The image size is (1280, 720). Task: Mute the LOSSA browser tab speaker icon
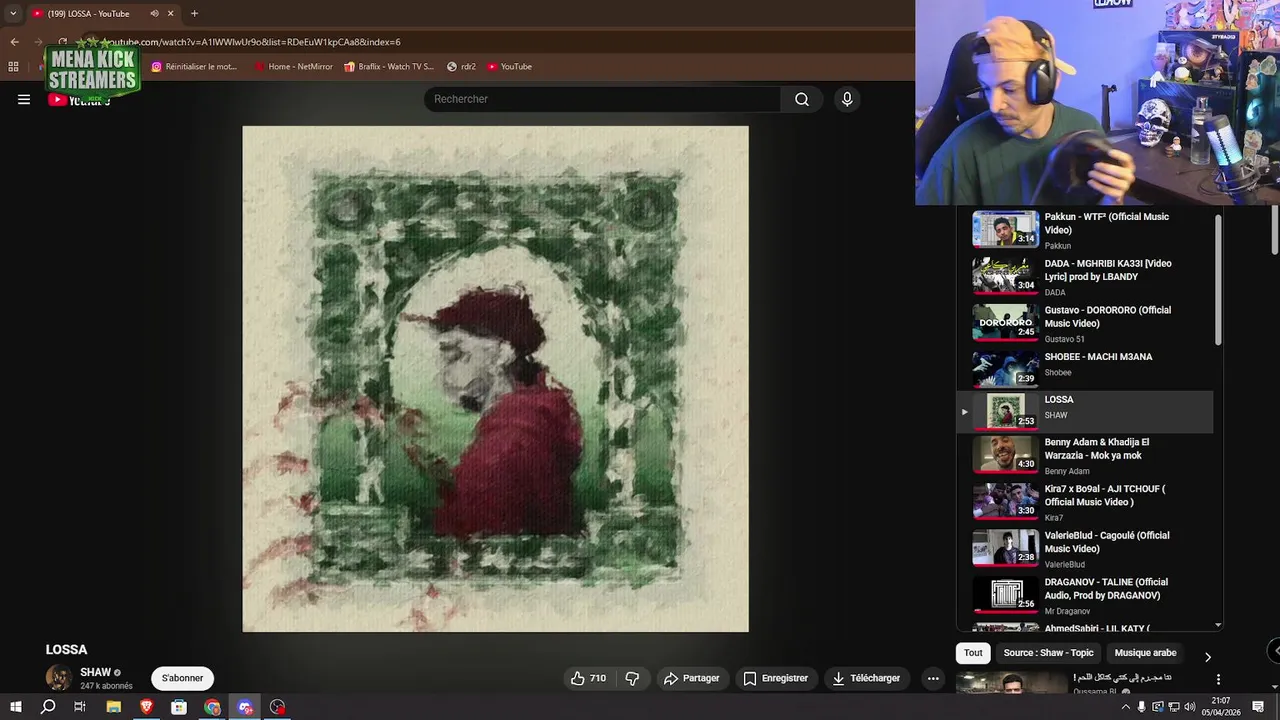click(x=154, y=14)
